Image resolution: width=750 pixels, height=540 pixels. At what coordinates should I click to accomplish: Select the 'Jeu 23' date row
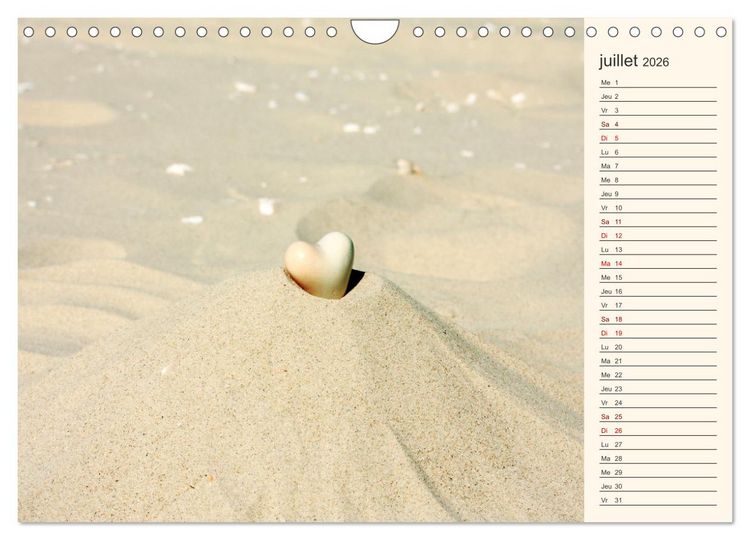click(658, 388)
